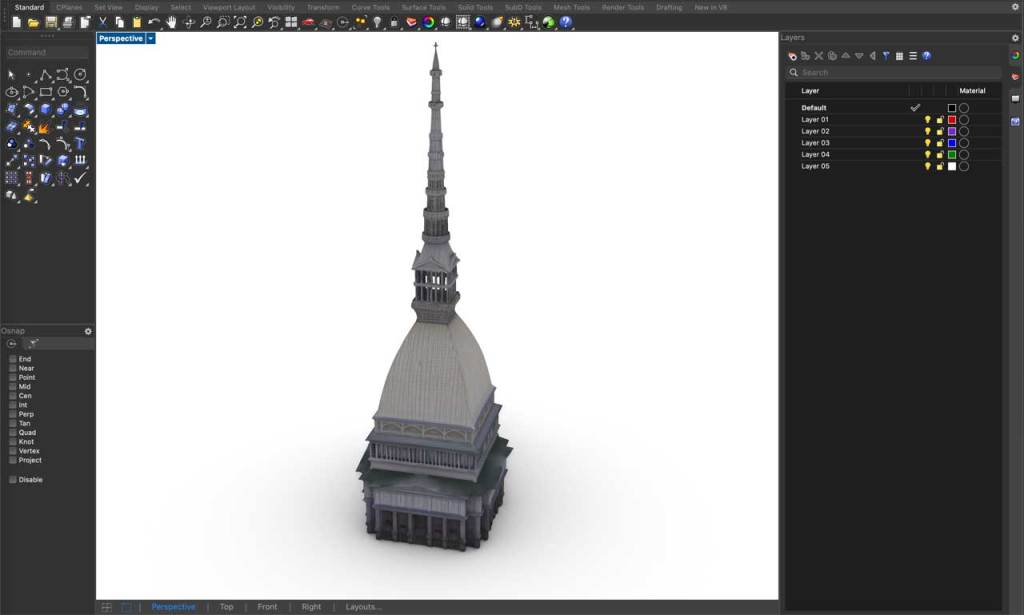
Task: Open the Layouts button at bottom
Action: pyautogui.click(x=363, y=606)
